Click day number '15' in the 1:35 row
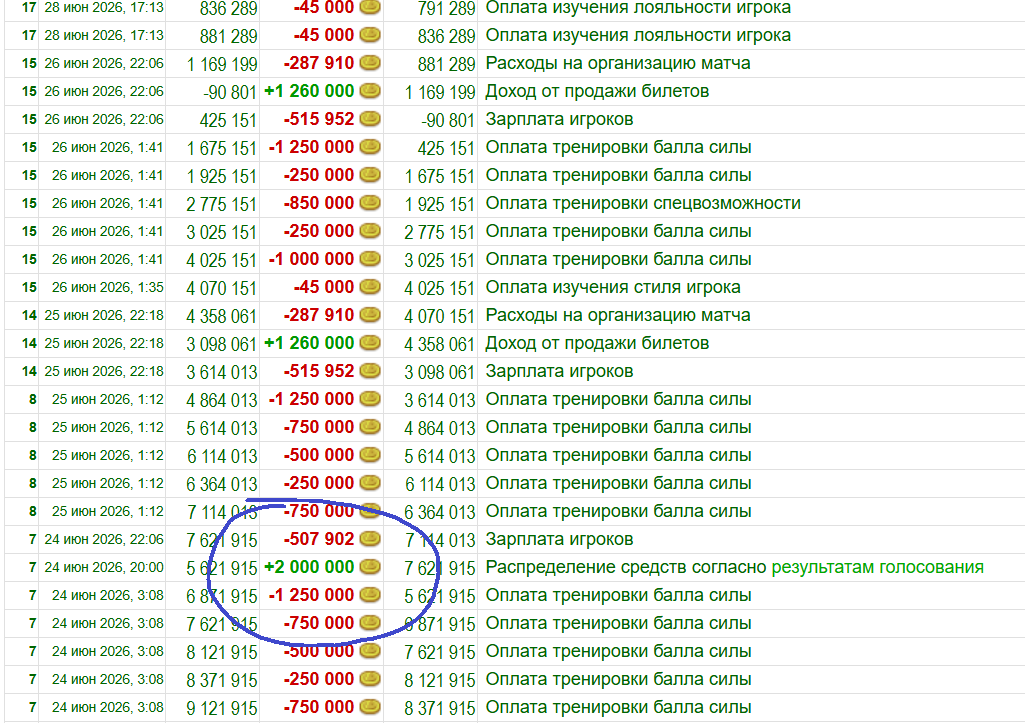The image size is (1025, 723). 29,287
